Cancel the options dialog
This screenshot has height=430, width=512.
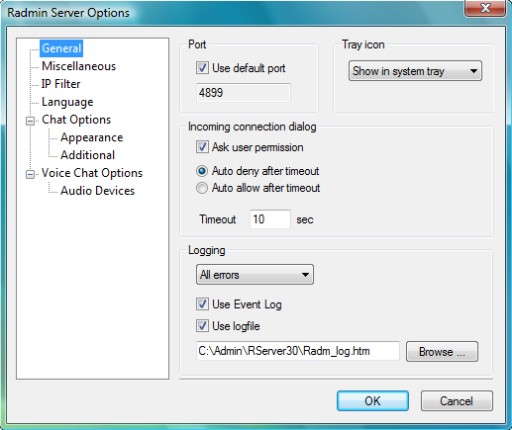(457, 401)
